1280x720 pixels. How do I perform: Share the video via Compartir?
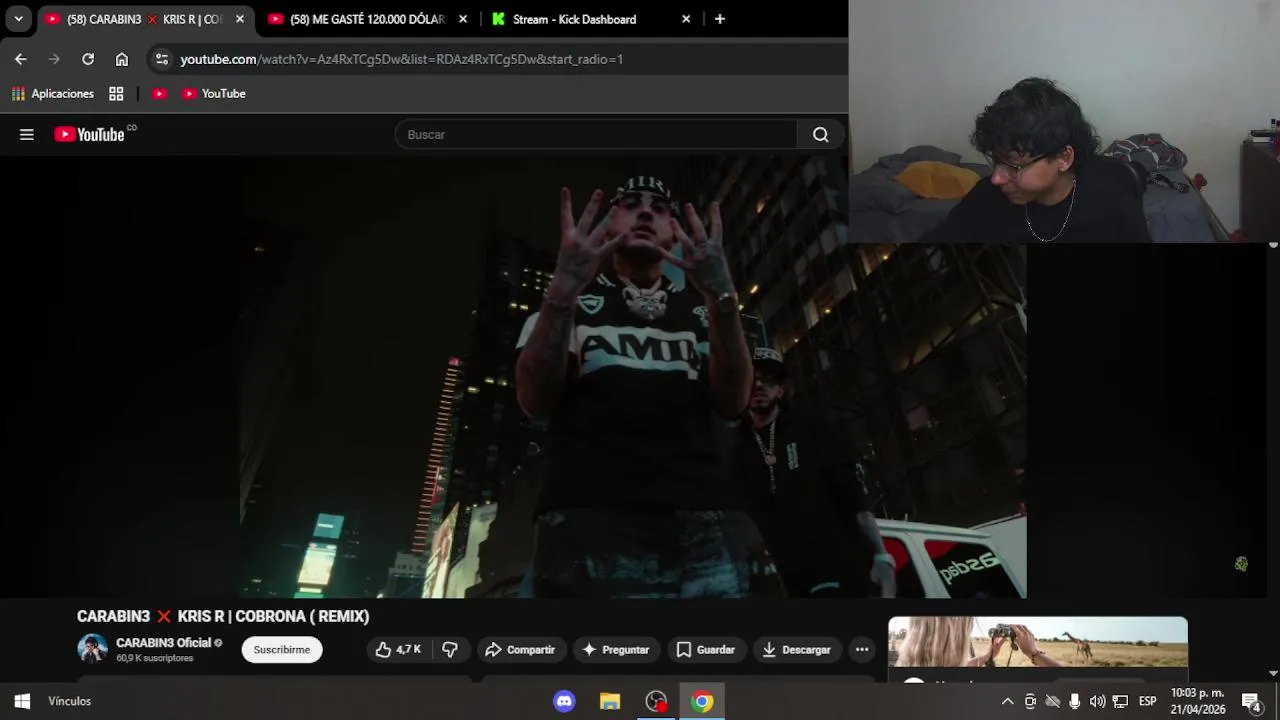pos(520,649)
